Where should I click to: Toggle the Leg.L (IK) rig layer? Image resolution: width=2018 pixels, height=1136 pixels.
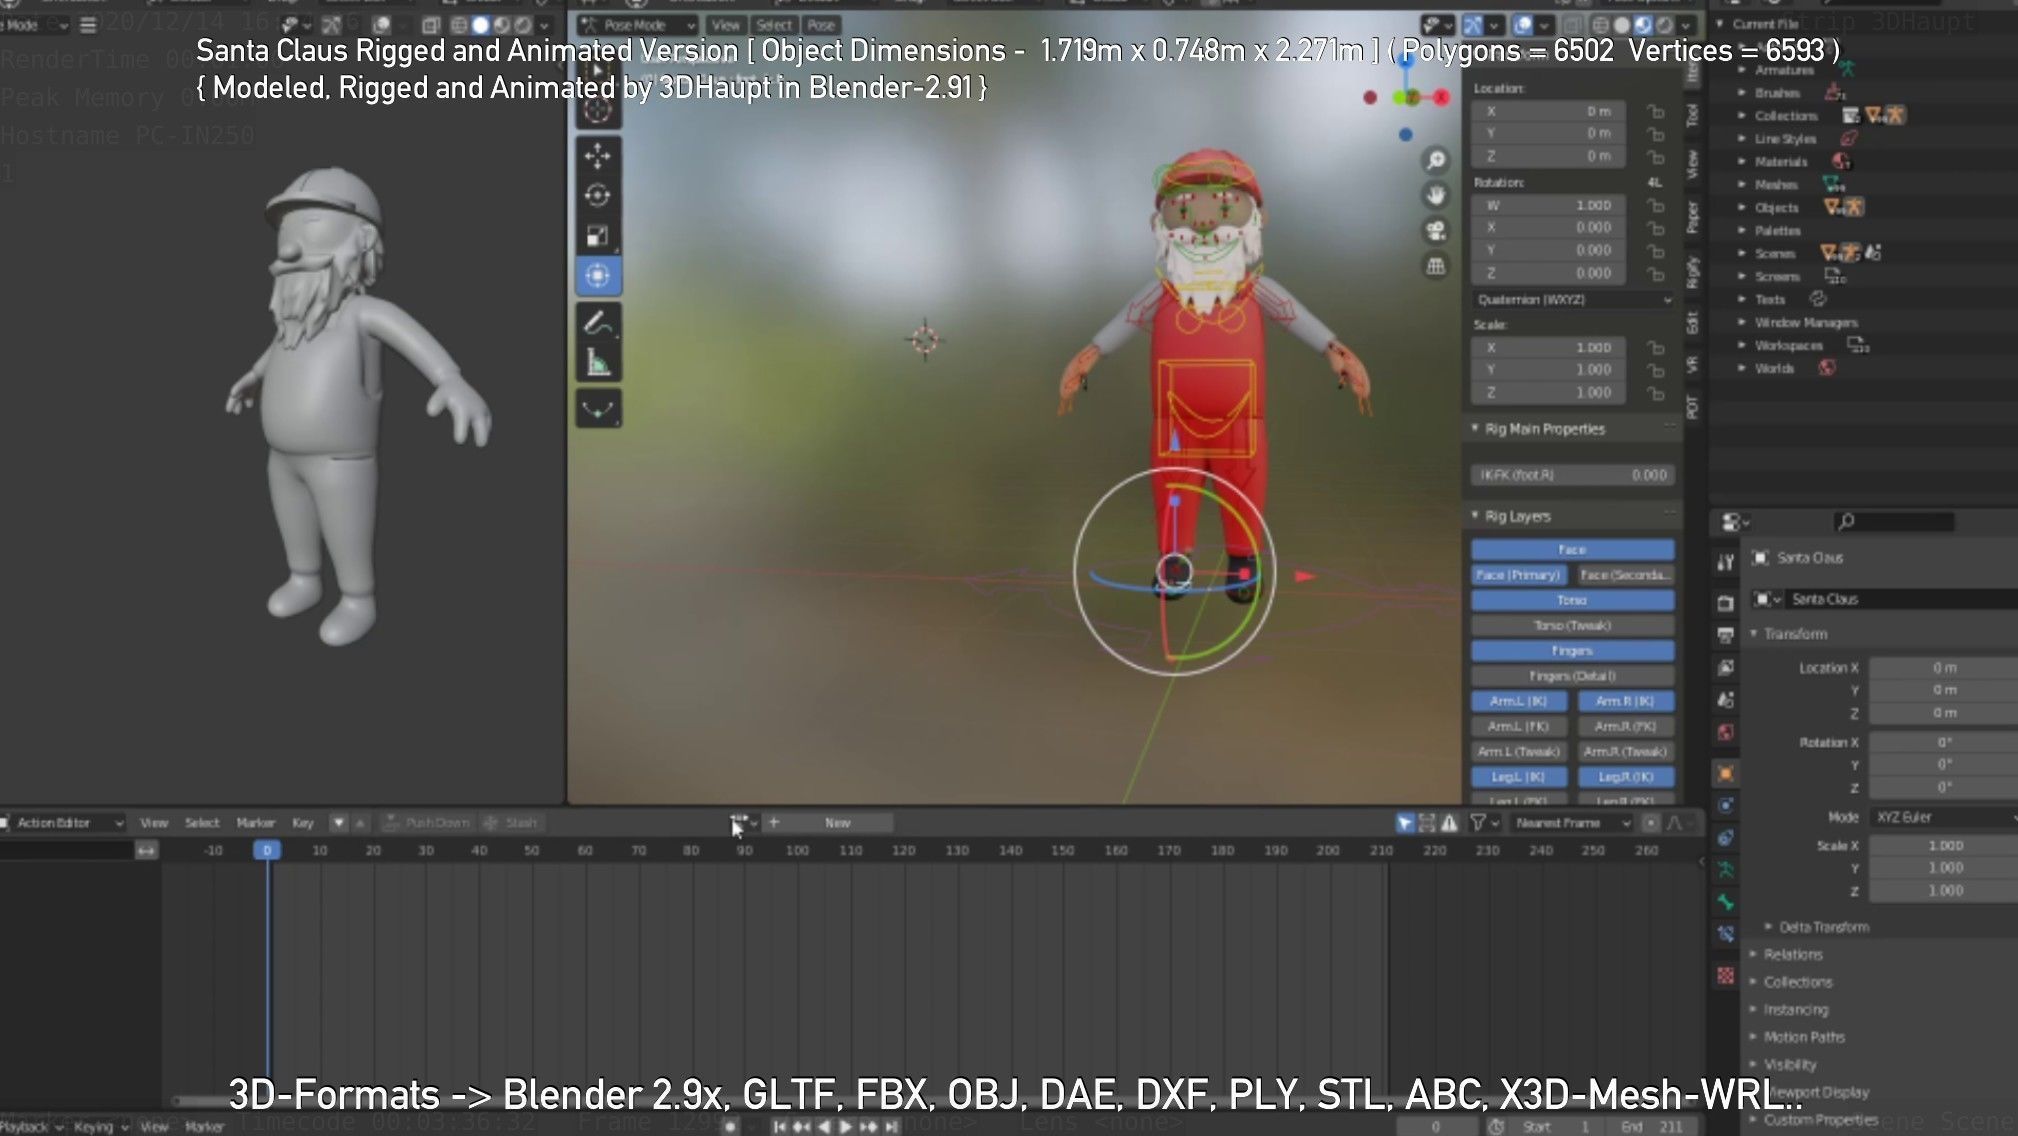[x=1518, y=777]
